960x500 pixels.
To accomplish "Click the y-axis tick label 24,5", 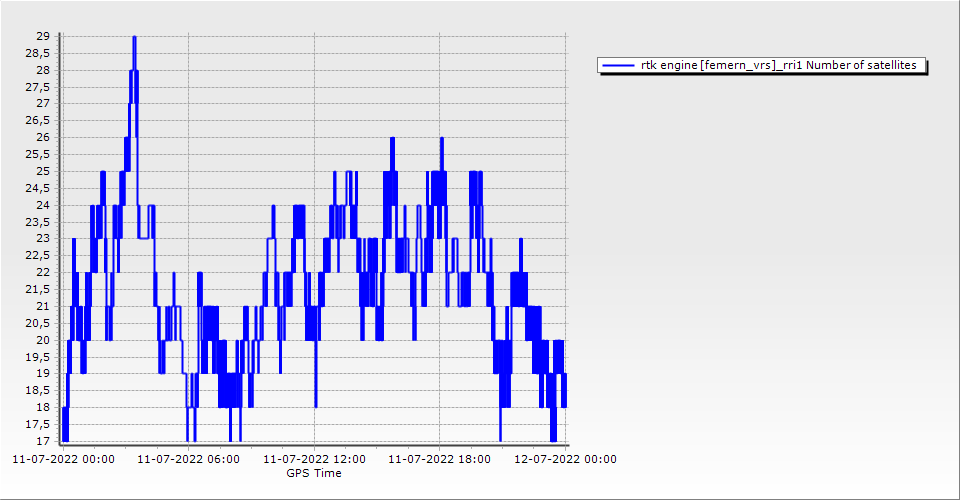I will 38,188.
